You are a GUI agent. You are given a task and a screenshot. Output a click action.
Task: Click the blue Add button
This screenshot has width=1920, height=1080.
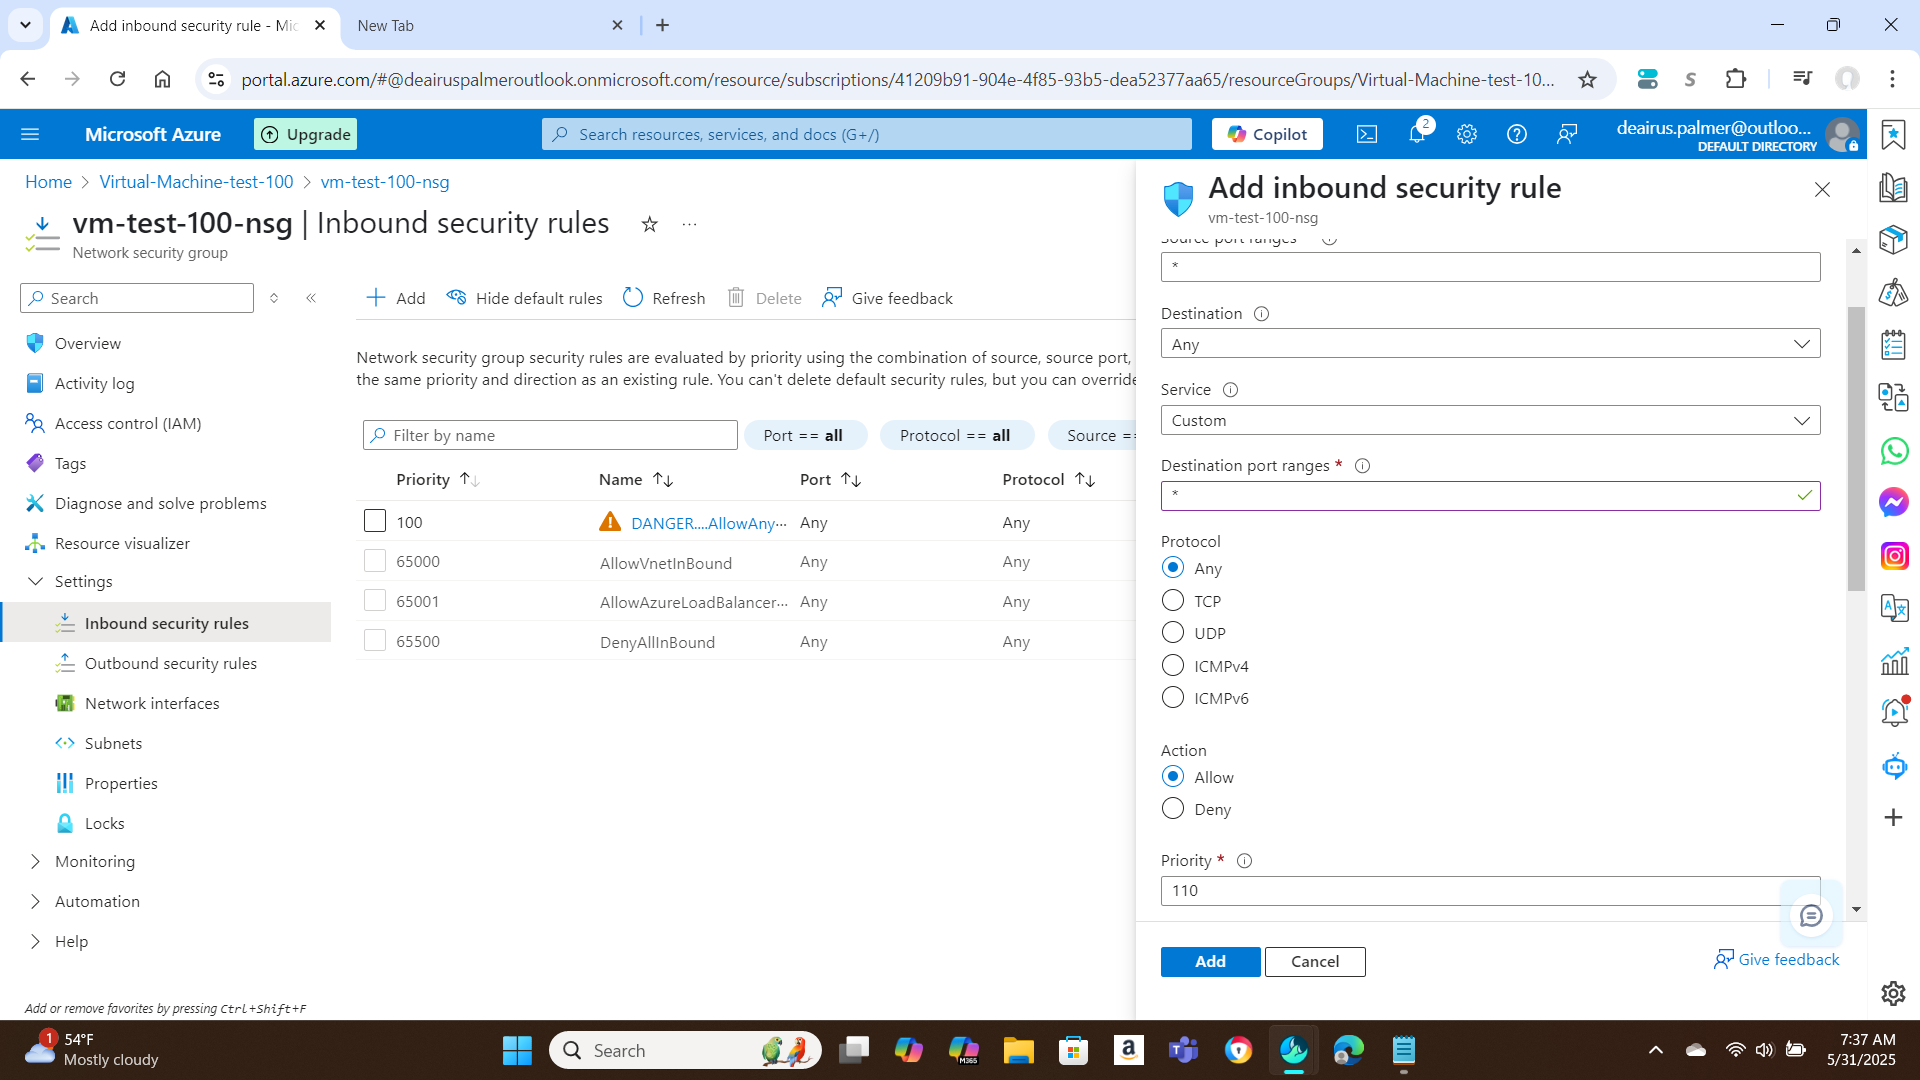(x=1210, y=961)
